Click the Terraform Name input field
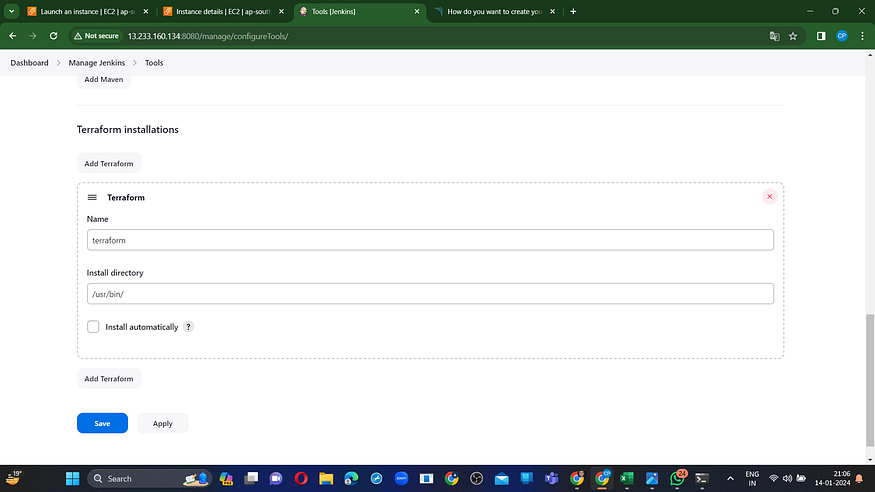Viewport: 875px width, 492px height. coord(430,240)
